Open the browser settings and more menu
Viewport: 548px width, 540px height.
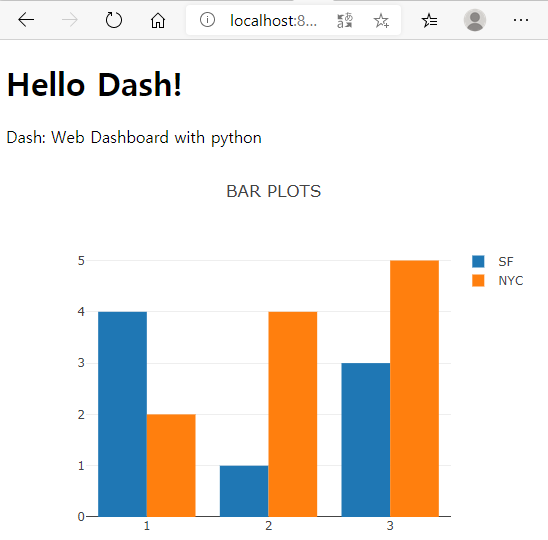pos(521,20)
